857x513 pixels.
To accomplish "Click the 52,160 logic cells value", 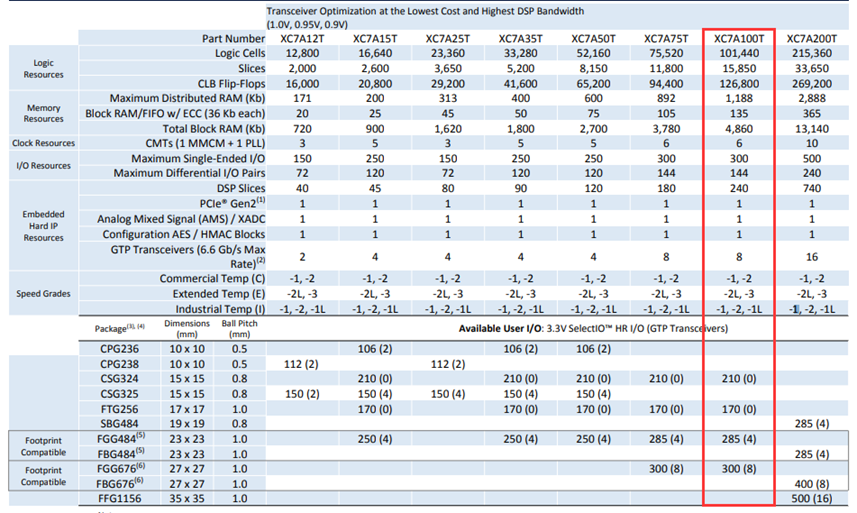I will (593, 54).
